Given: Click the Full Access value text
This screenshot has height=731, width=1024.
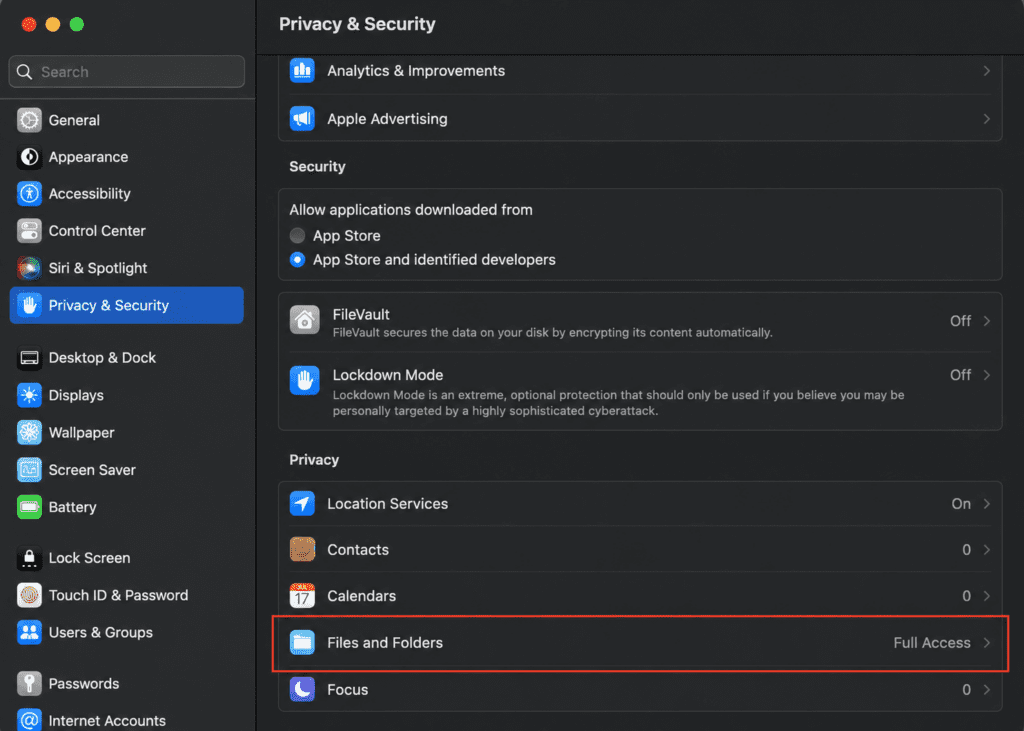Looking at the screenshot, I should (931, 643).
